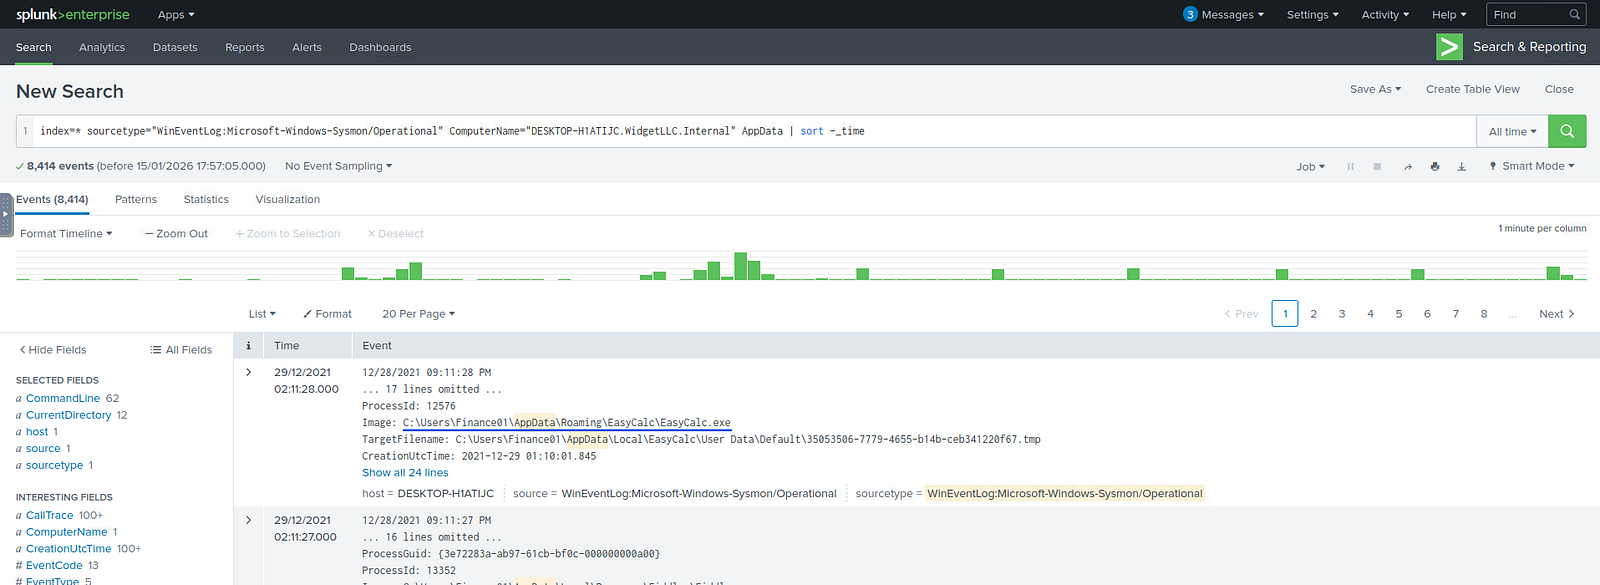Open the 20 Per Page dropdown
The width and height of the screenshot is (1600, 585).
pyautogui.click(x=418, y=314)
